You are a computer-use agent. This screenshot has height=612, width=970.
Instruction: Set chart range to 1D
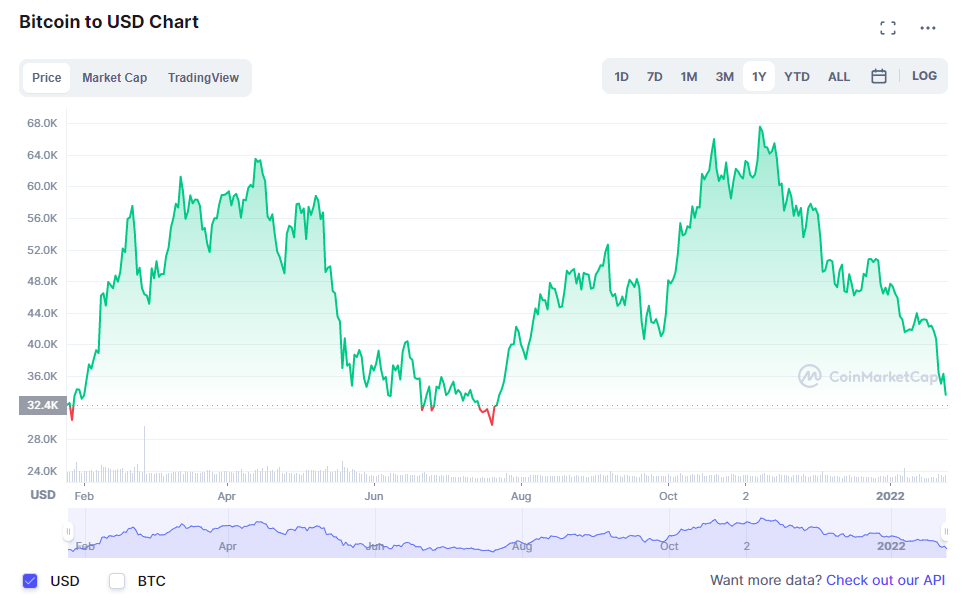tap(621, 77)
